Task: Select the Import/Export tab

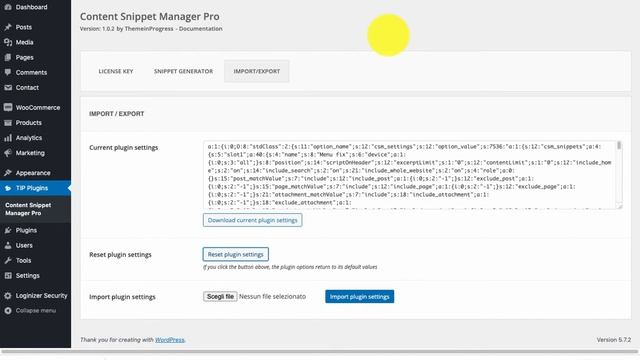Action: 257,71
